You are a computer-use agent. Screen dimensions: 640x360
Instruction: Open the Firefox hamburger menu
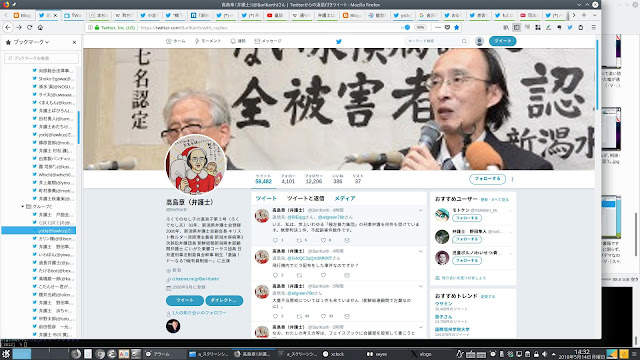point(593,27)
